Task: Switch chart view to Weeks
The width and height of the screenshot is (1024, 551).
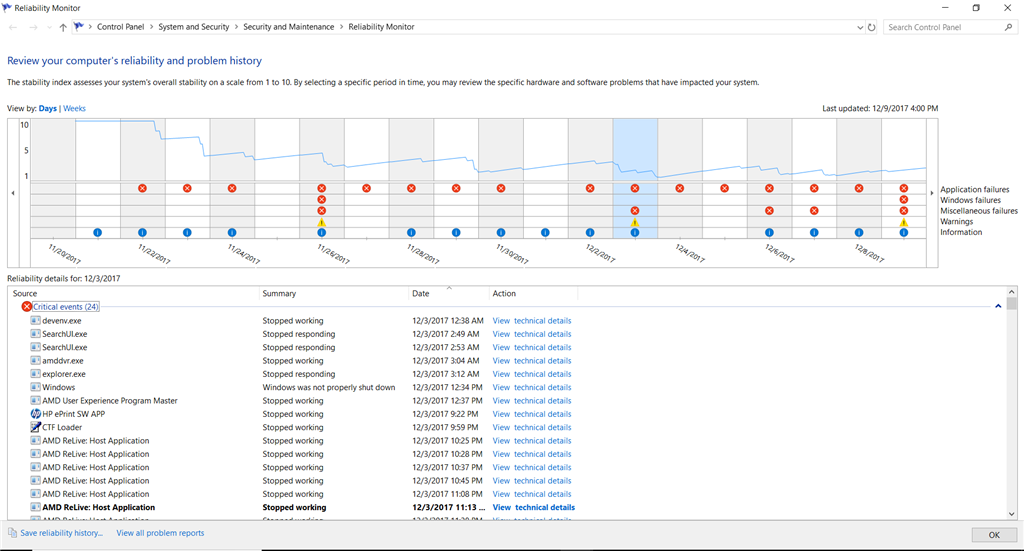Action: point(74,108)
